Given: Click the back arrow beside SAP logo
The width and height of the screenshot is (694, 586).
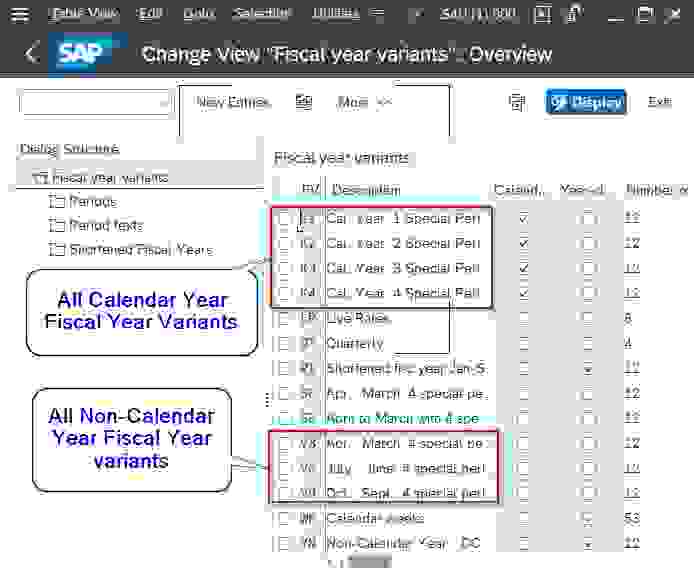Looking at the screenshot, I should click(x=32, y=54).
